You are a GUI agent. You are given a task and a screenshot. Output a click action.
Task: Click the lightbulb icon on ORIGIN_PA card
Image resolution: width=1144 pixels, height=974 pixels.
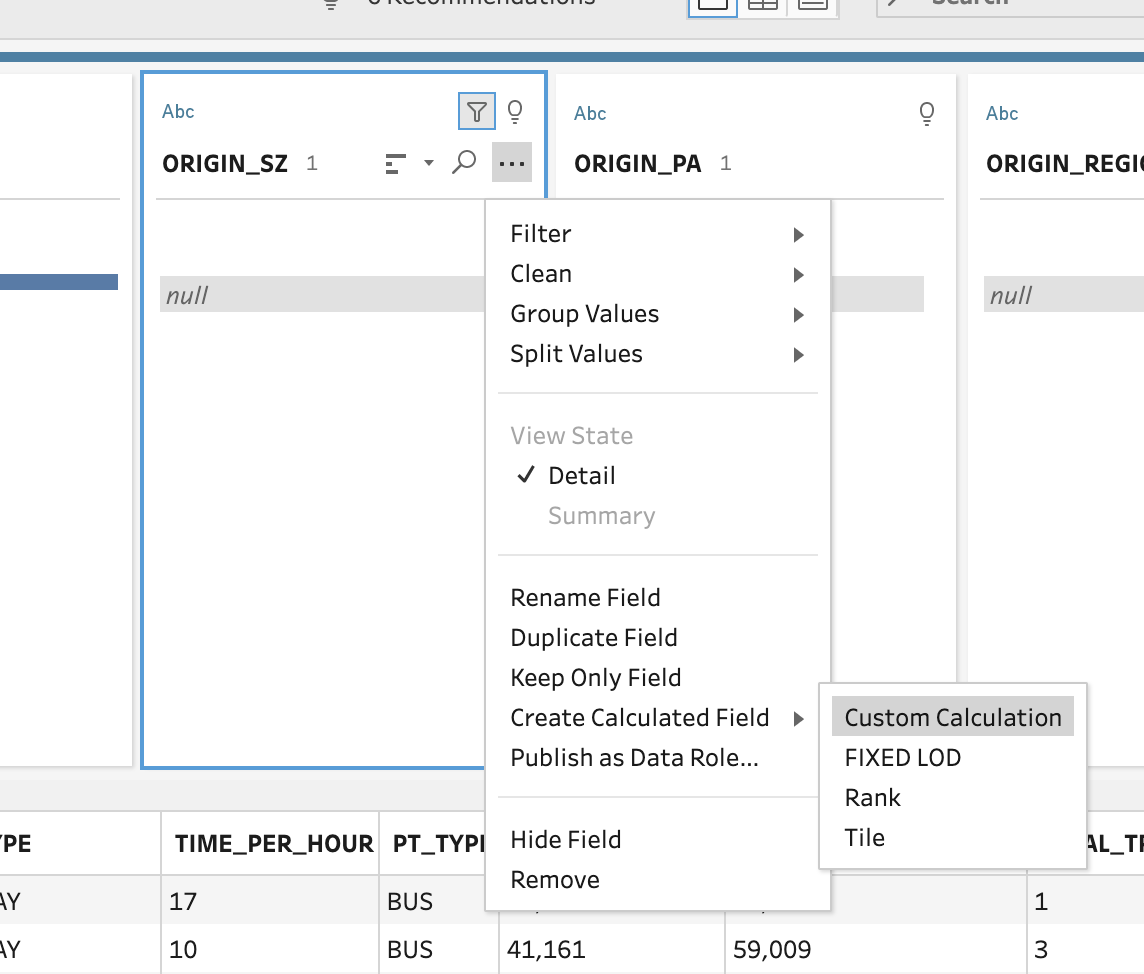927,113
